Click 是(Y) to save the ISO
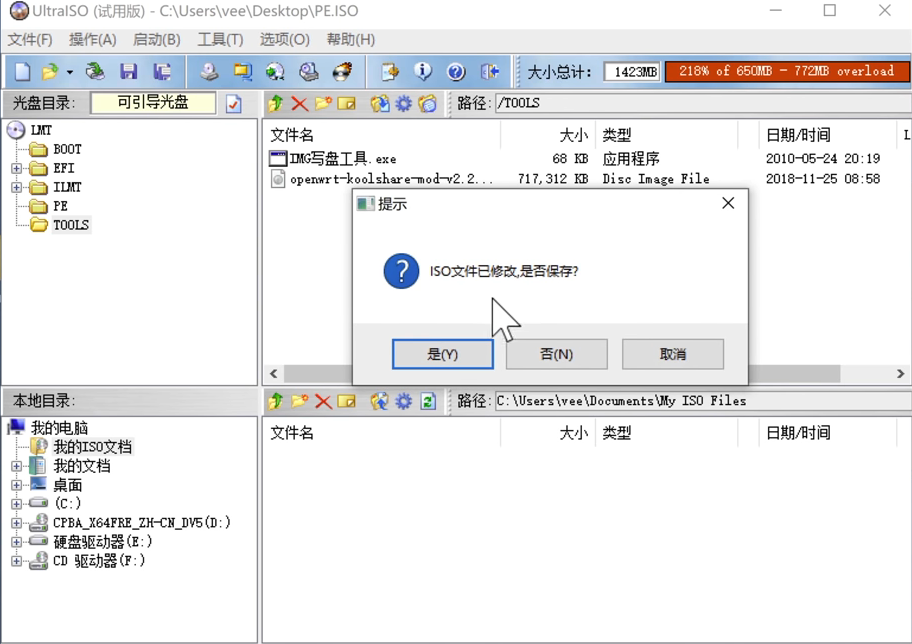The height and width of the screenshot is (644, 912). (x=443, y=354)
